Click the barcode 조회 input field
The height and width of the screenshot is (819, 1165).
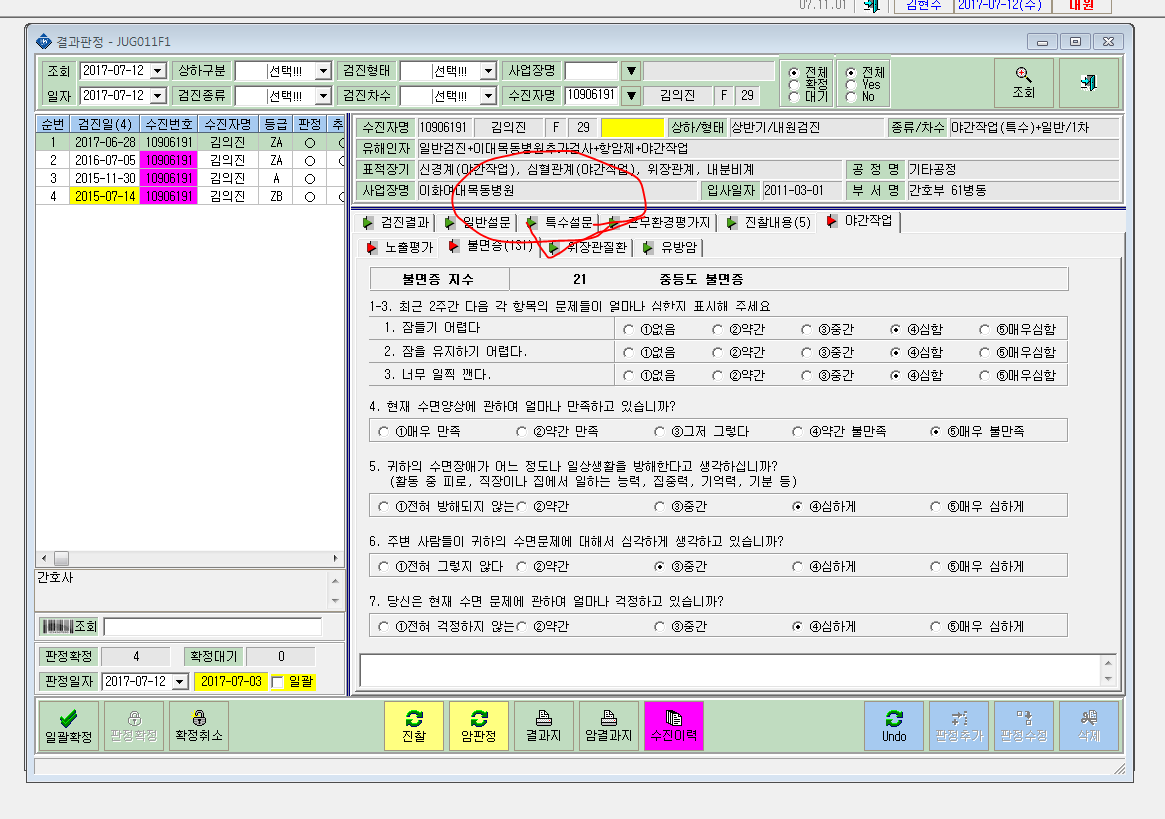point(212,627)
